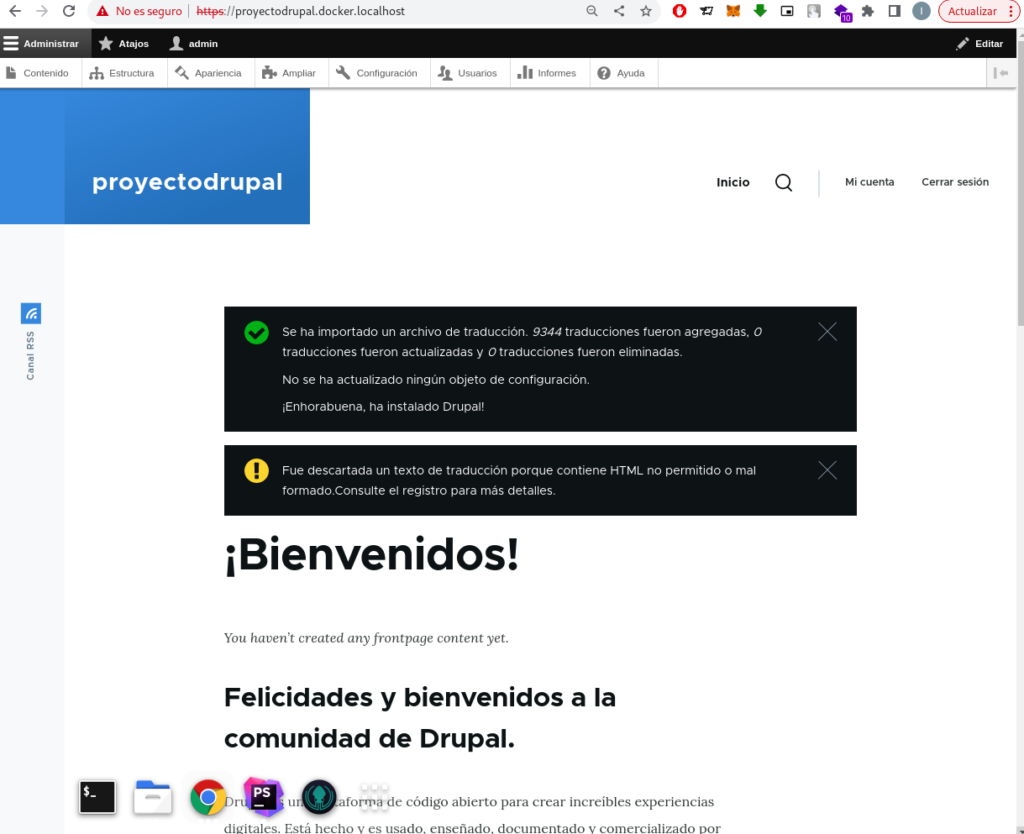Viewport: 1024px width, 834px height.
Task: Reload the page with the refresh icon
Action: pyautogui.click(x=69, y=11)
